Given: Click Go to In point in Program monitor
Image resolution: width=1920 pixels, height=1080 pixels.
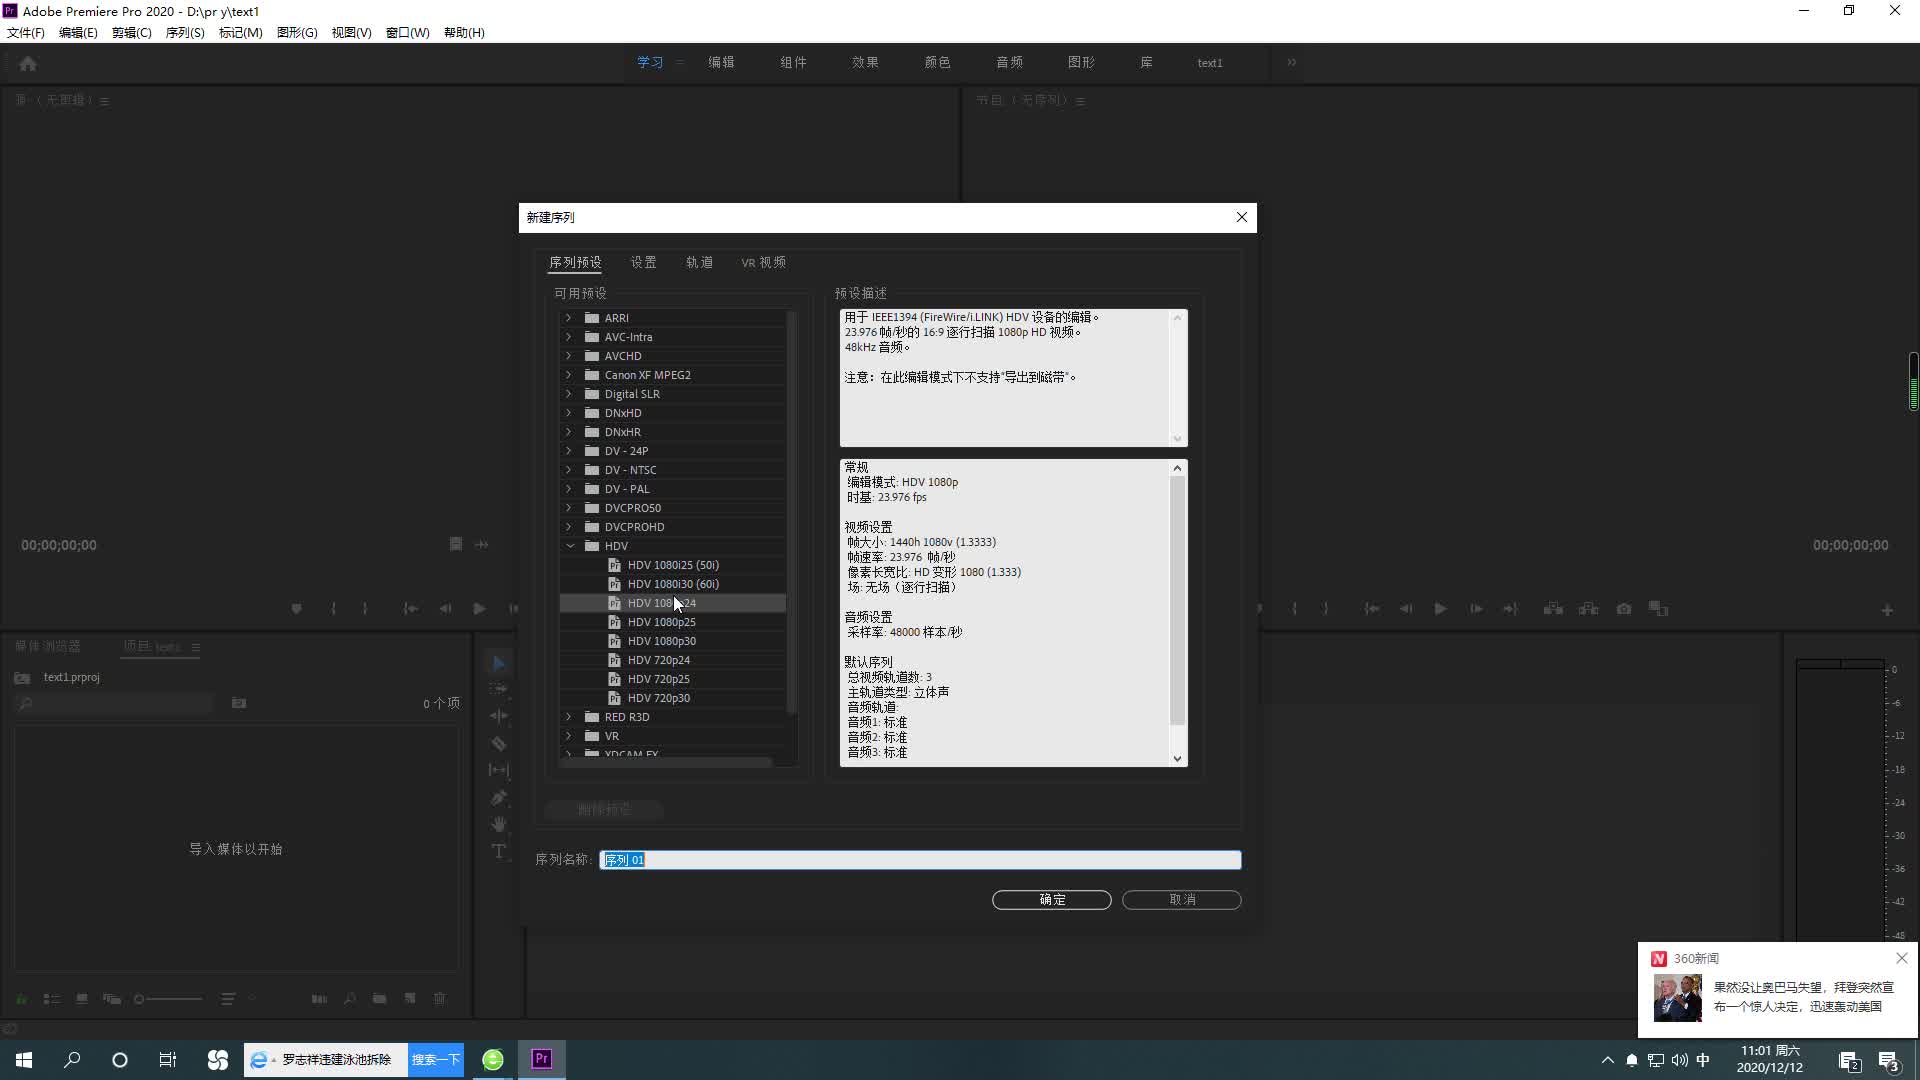Looking at the screenshot, I should (1372, 608).
